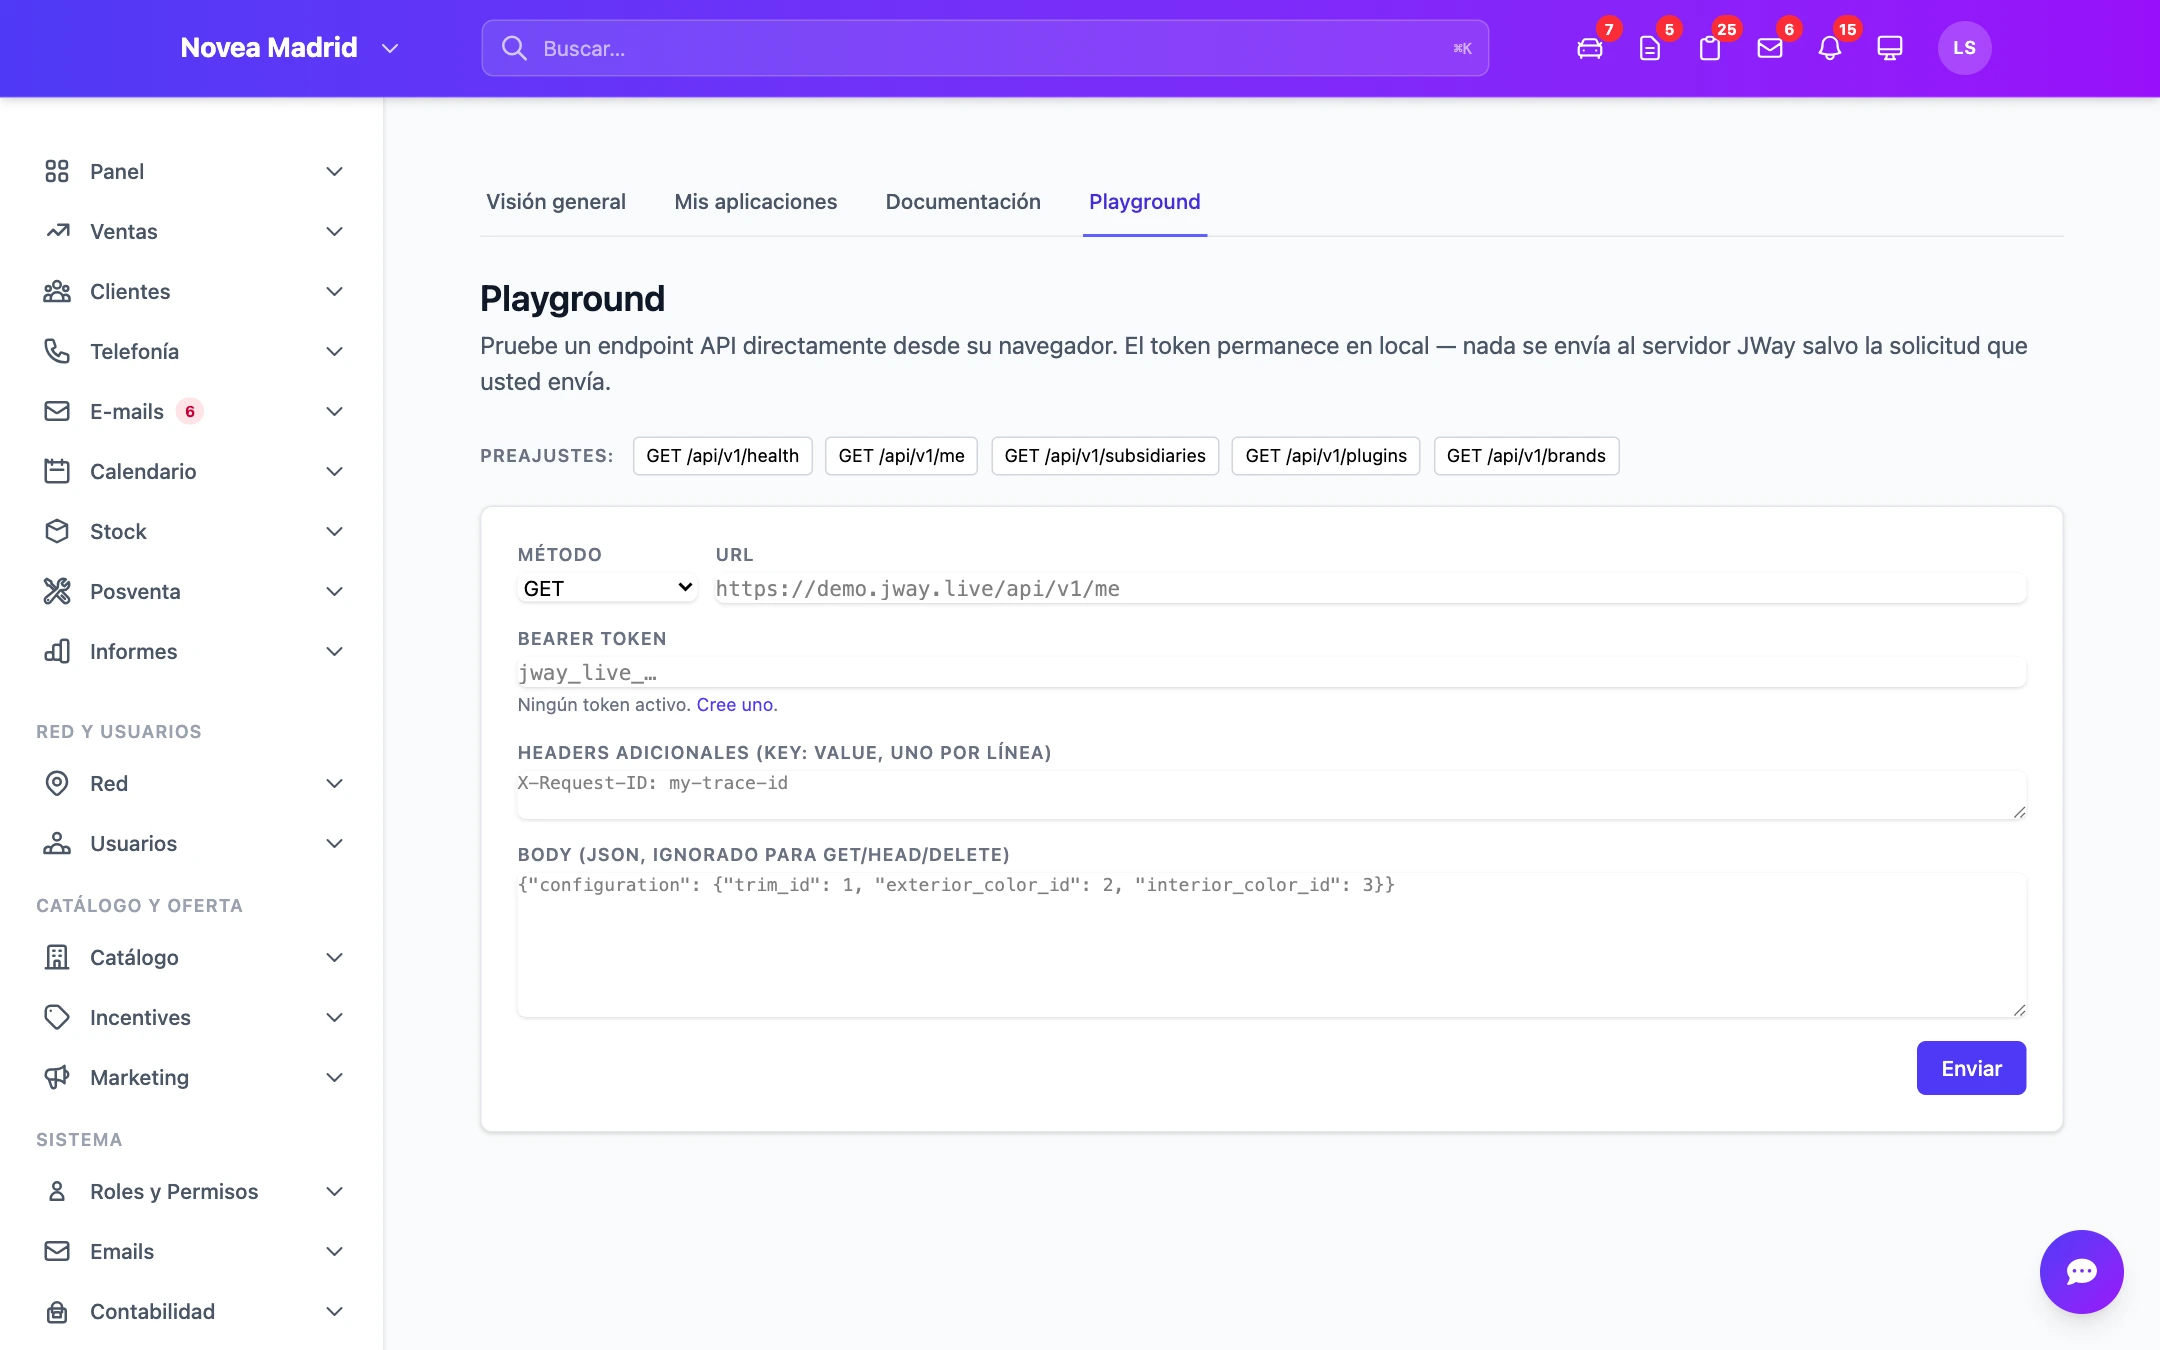The image size is (2160, 1350).
Task: Open the notifications bell with badge 15
Action: tap(1830, 48)
